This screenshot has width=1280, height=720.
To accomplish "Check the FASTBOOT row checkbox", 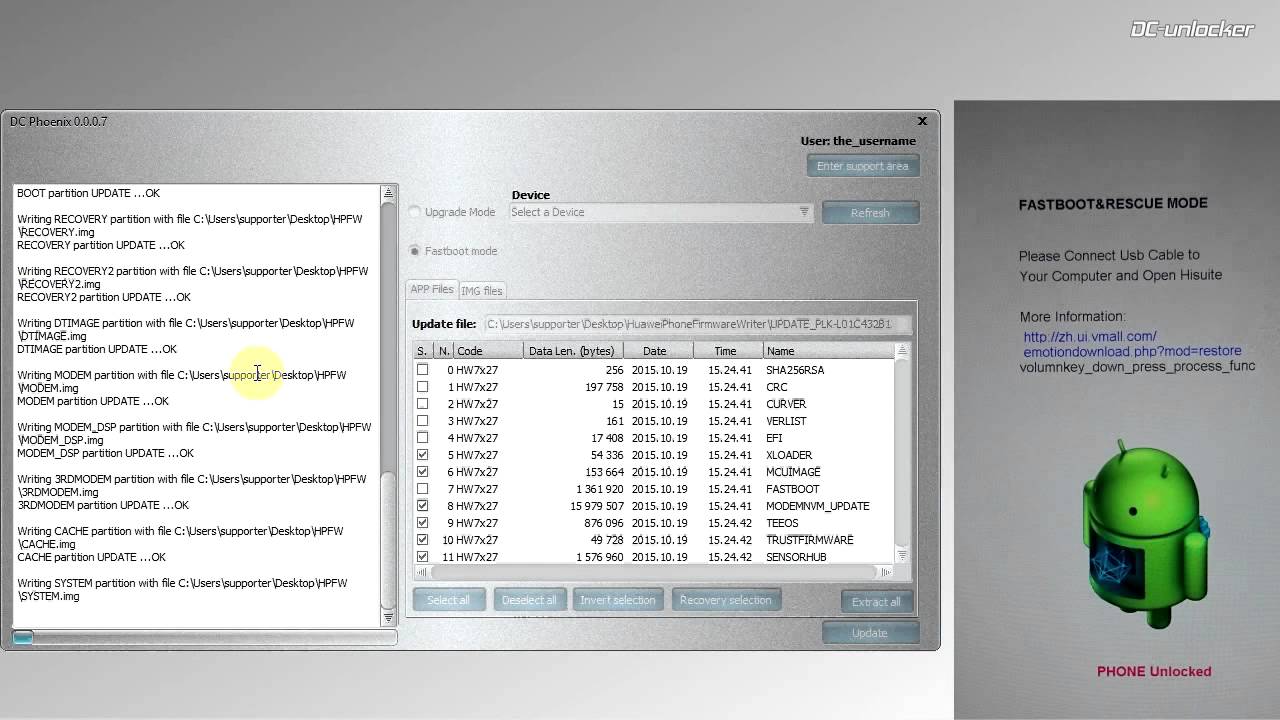I will click(422, 489).
